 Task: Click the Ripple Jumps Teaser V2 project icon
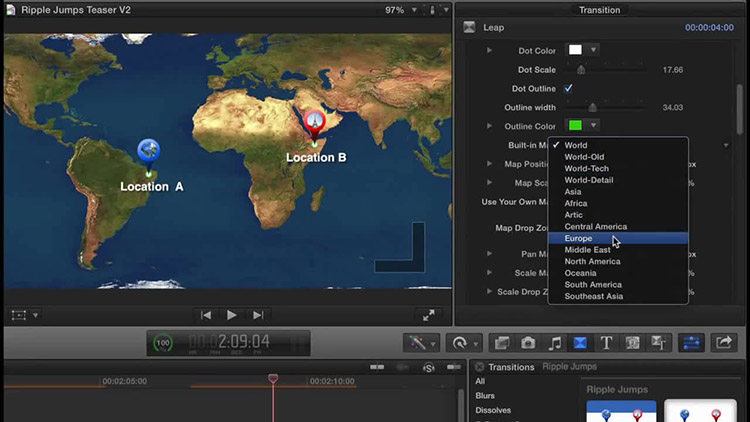[11, 10]
